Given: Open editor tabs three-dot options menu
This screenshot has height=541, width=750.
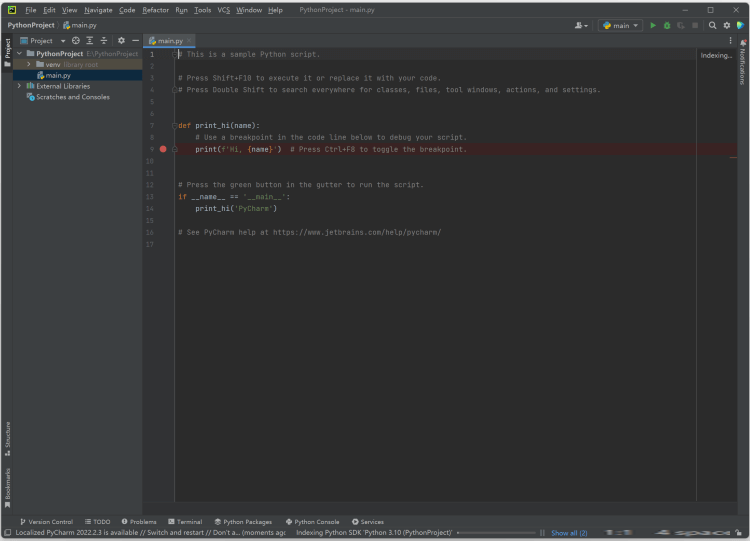Looking at the screenshot, I should (730, 41).
